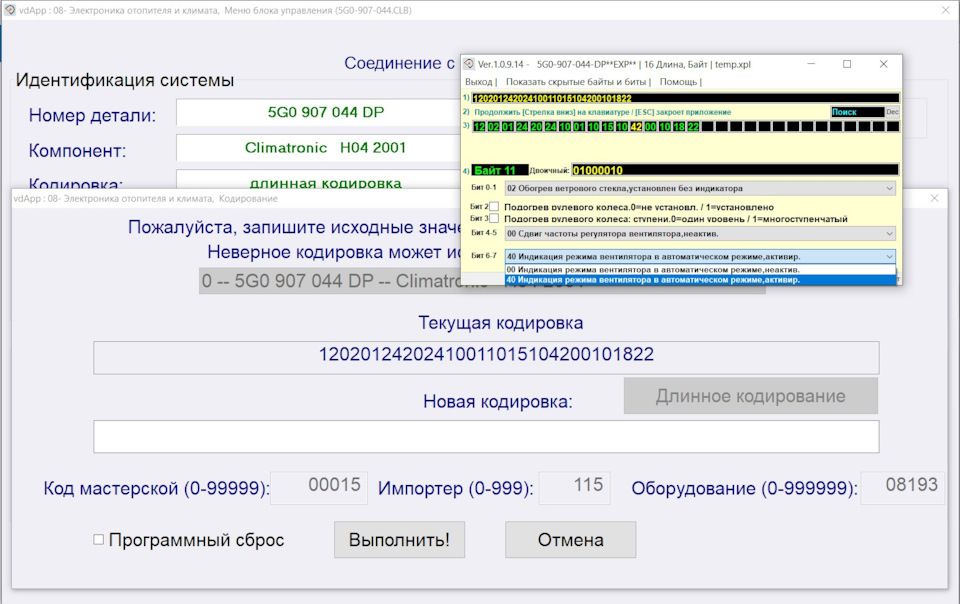This screenshot has width=960, height=604.
Task: Toggle Бит 3 steering wheel heating levels checkbox
Action: point(494,218)
